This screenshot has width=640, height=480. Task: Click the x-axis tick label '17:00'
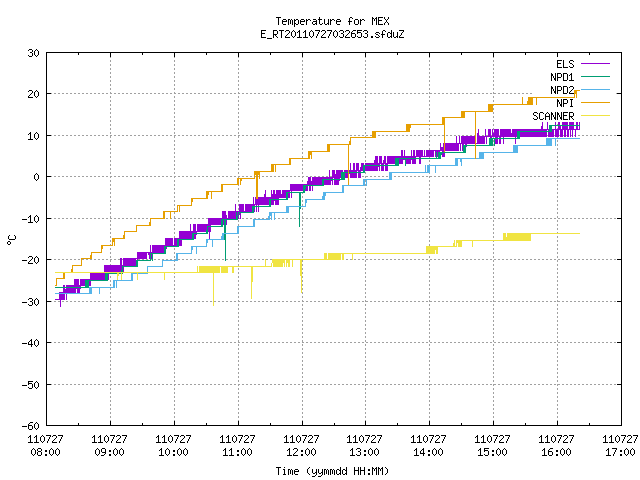tap(620, 452)
